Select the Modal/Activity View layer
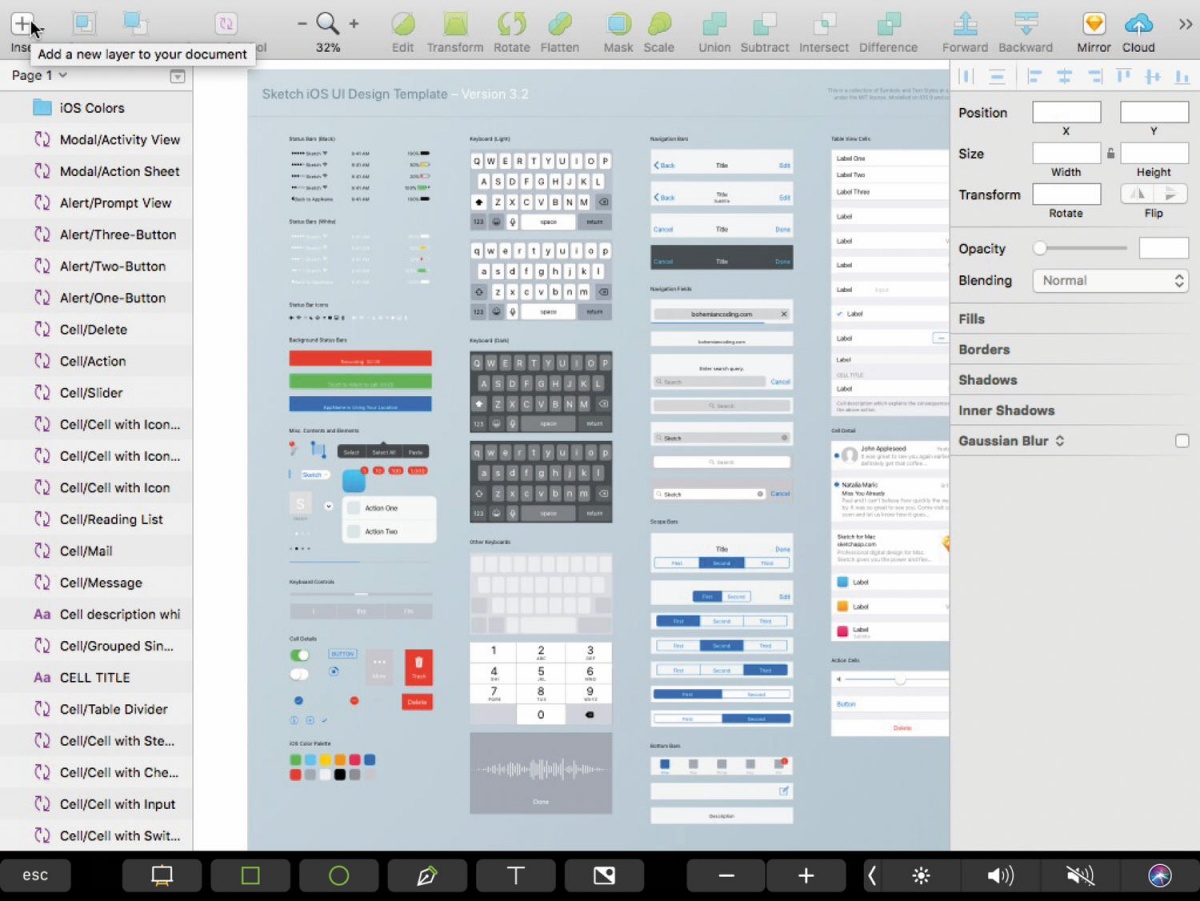This screenshot has height=901, width=1200. pyautogui.click(x=96, y=140)
